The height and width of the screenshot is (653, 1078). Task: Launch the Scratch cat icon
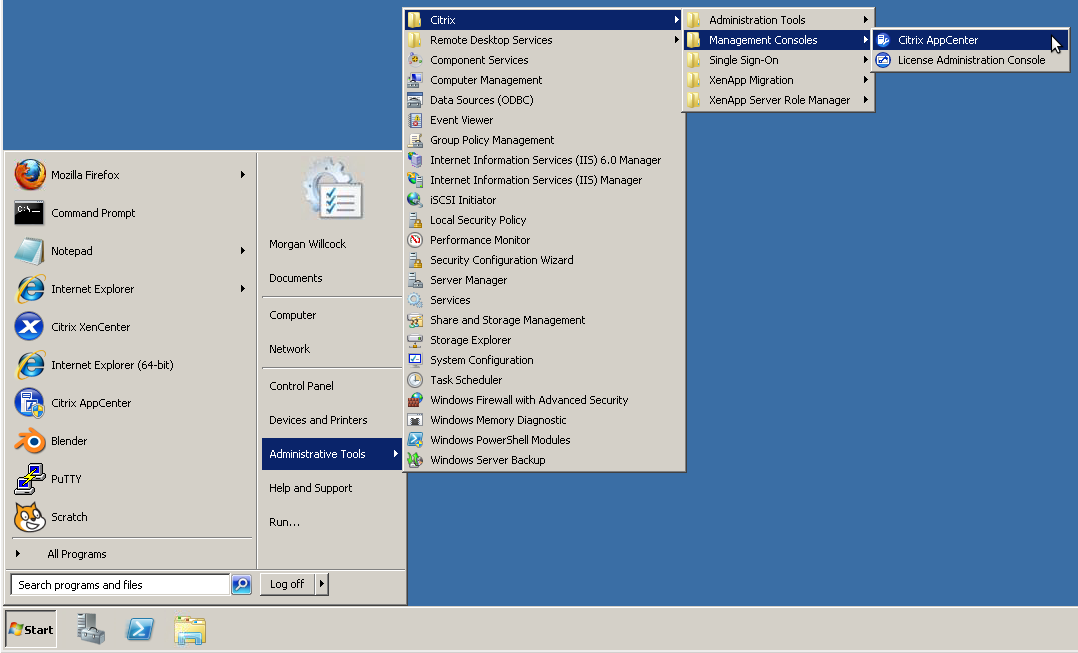[30, 517]
